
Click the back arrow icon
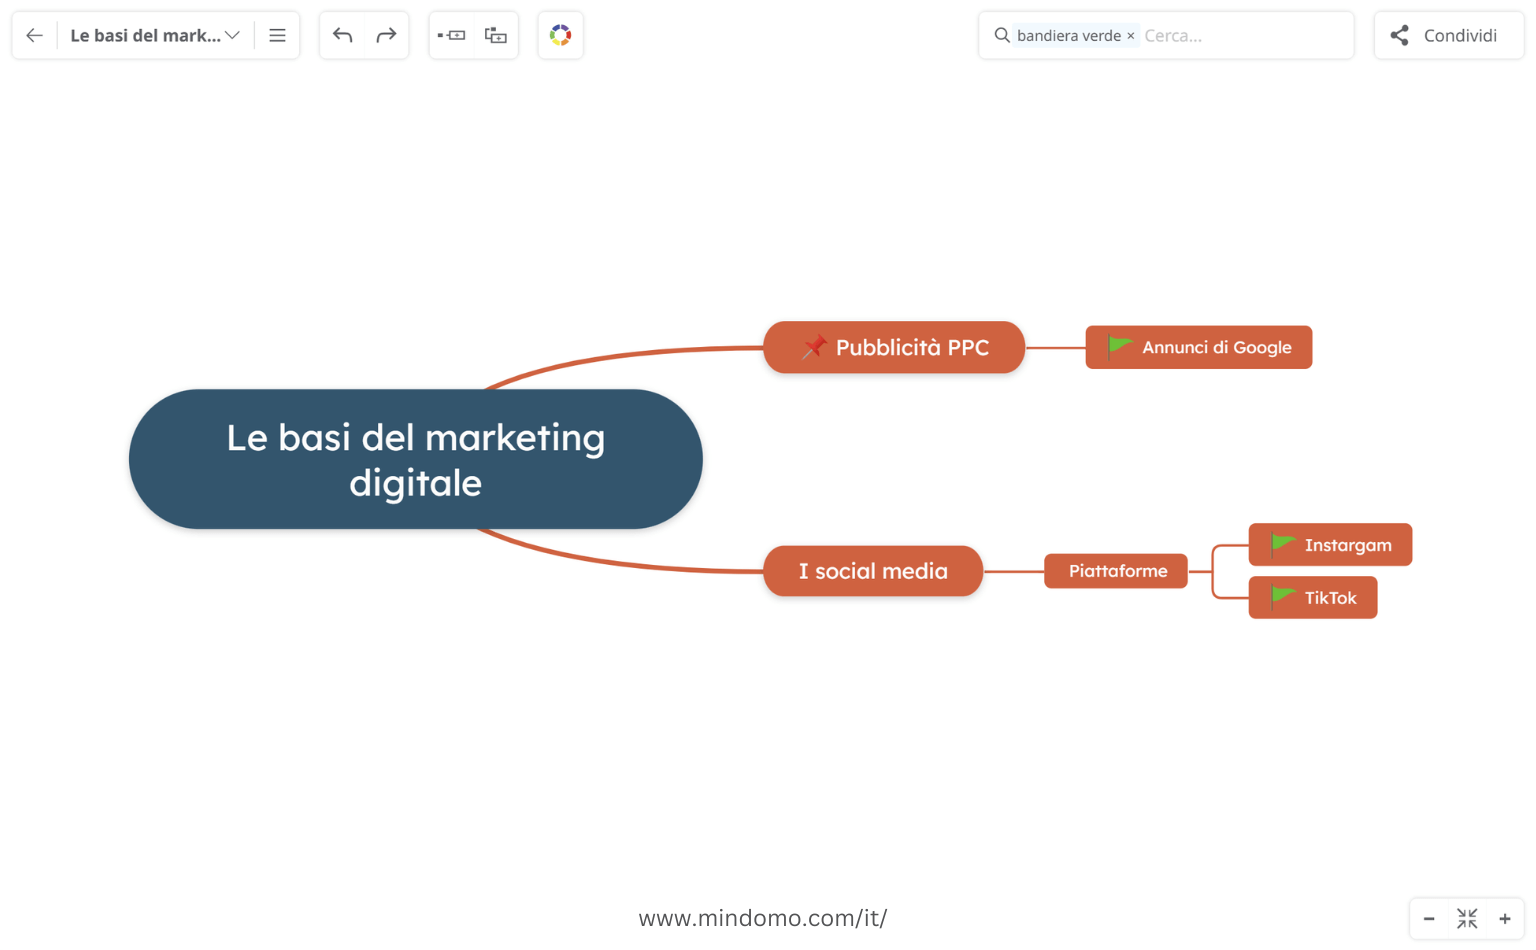tap(35, 36)
